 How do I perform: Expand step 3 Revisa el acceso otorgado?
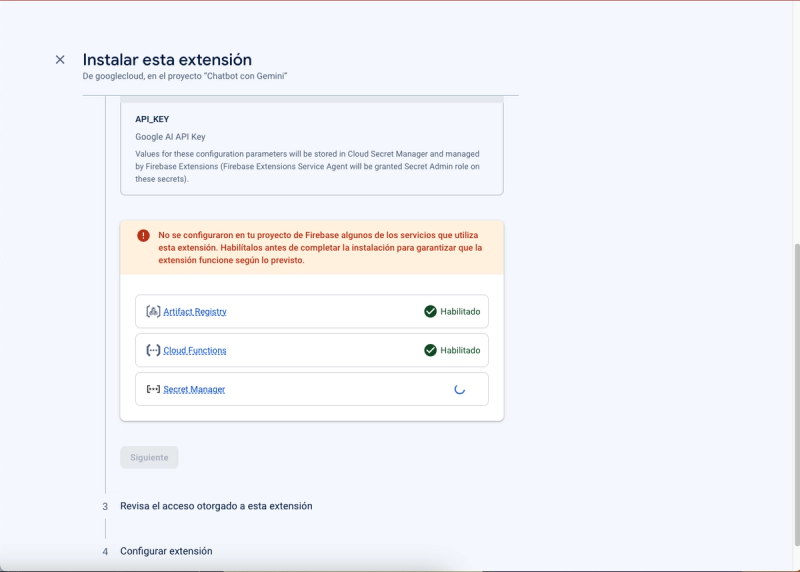pyautogui.click(x=216, y=506)
